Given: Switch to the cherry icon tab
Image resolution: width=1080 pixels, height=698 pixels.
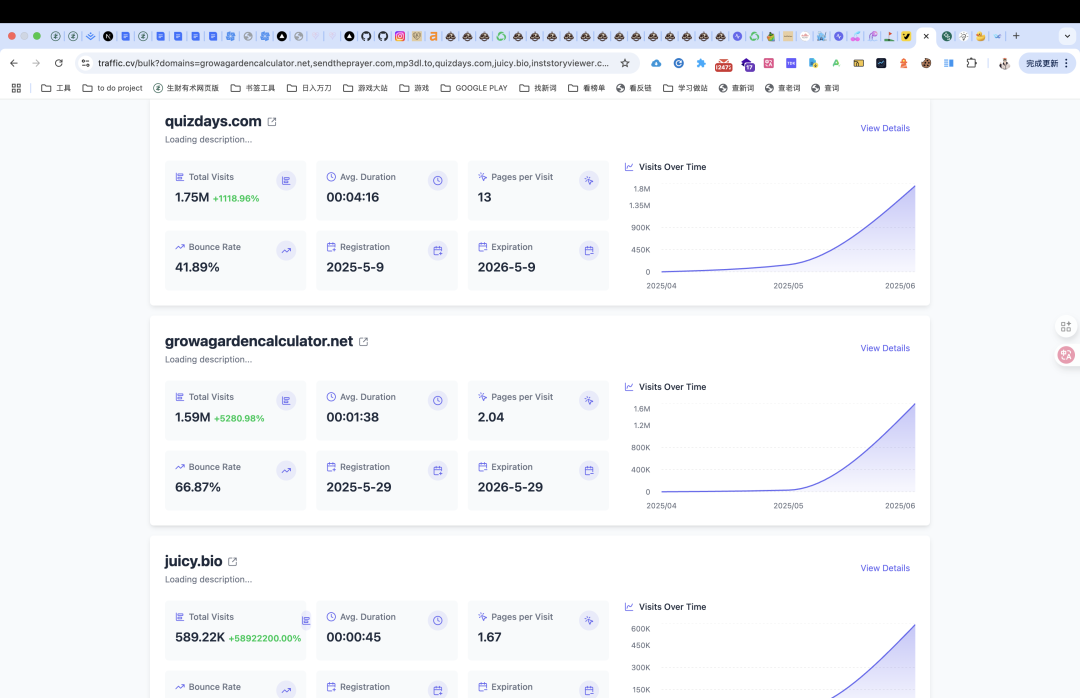Looking at the screenshot, I should [855, 36].
